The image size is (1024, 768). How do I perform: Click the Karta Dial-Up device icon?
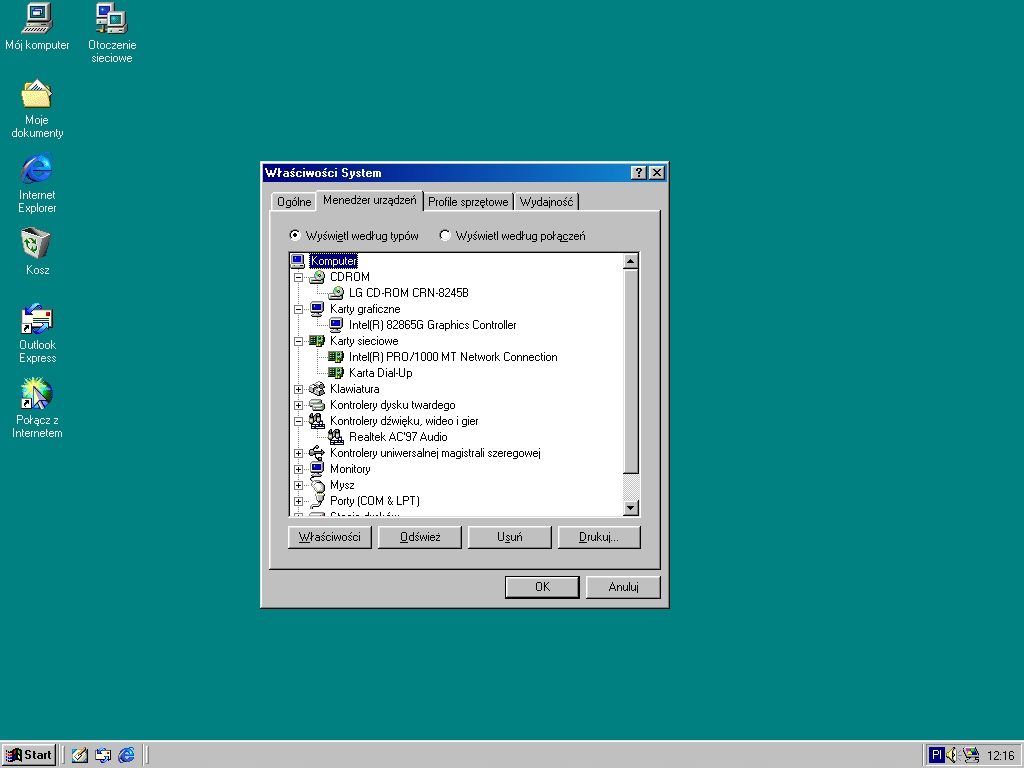tap(336, 373)
